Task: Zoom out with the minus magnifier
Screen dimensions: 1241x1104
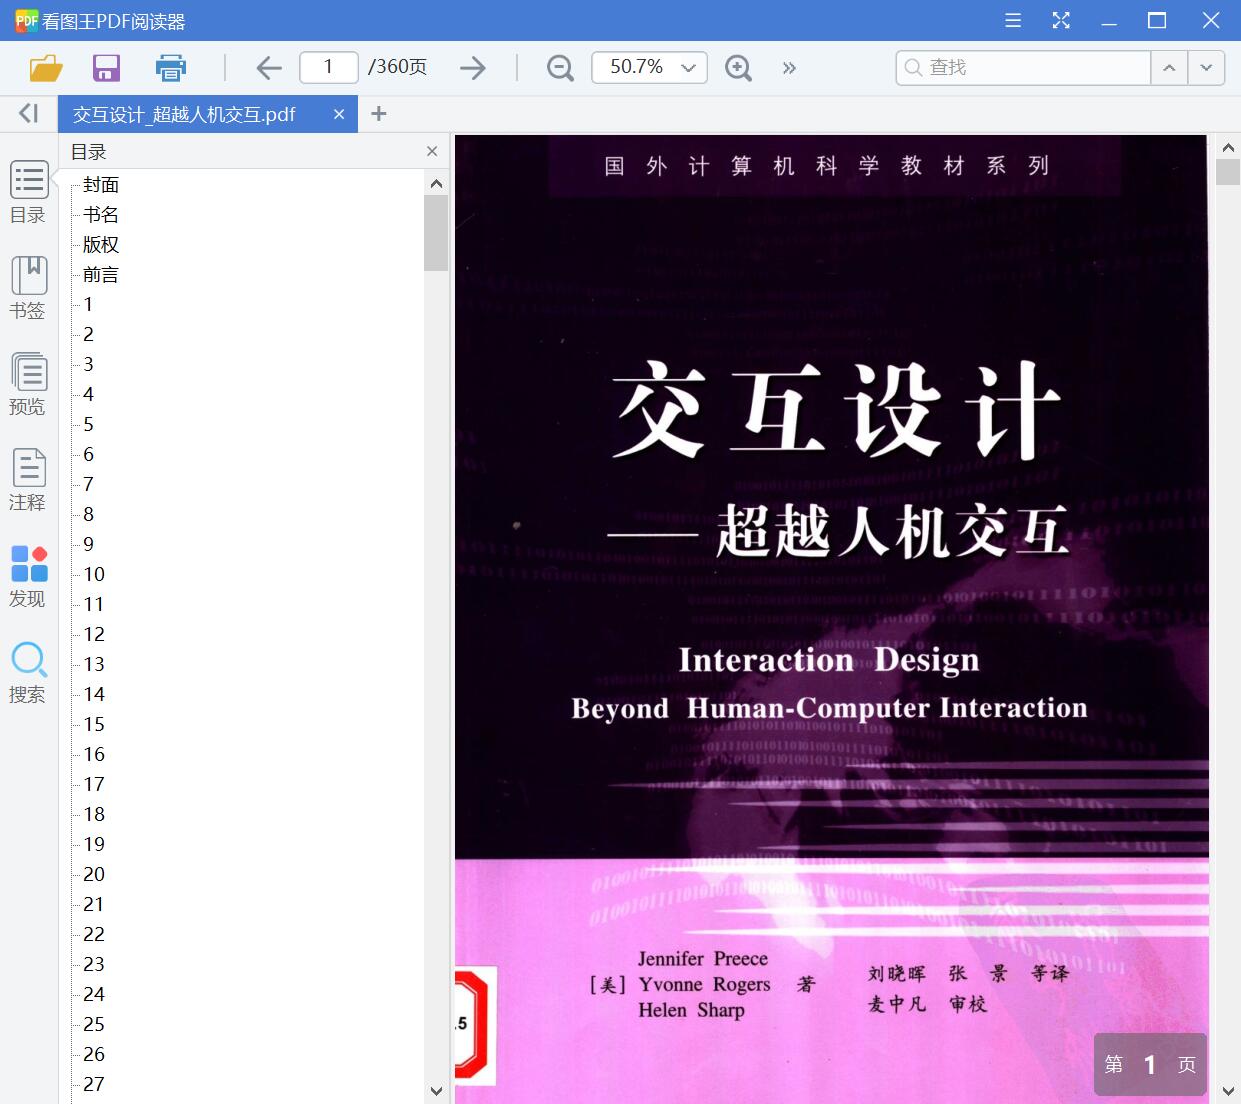Action: [560, 68]
